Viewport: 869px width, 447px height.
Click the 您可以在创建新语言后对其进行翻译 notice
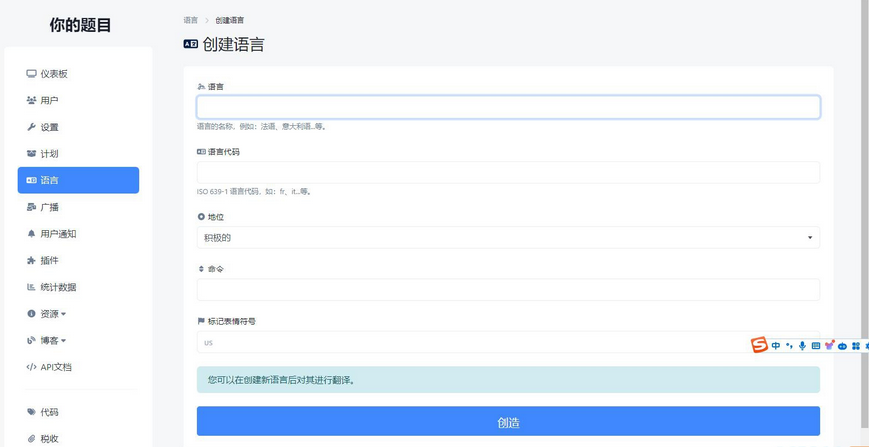[508, 380]
